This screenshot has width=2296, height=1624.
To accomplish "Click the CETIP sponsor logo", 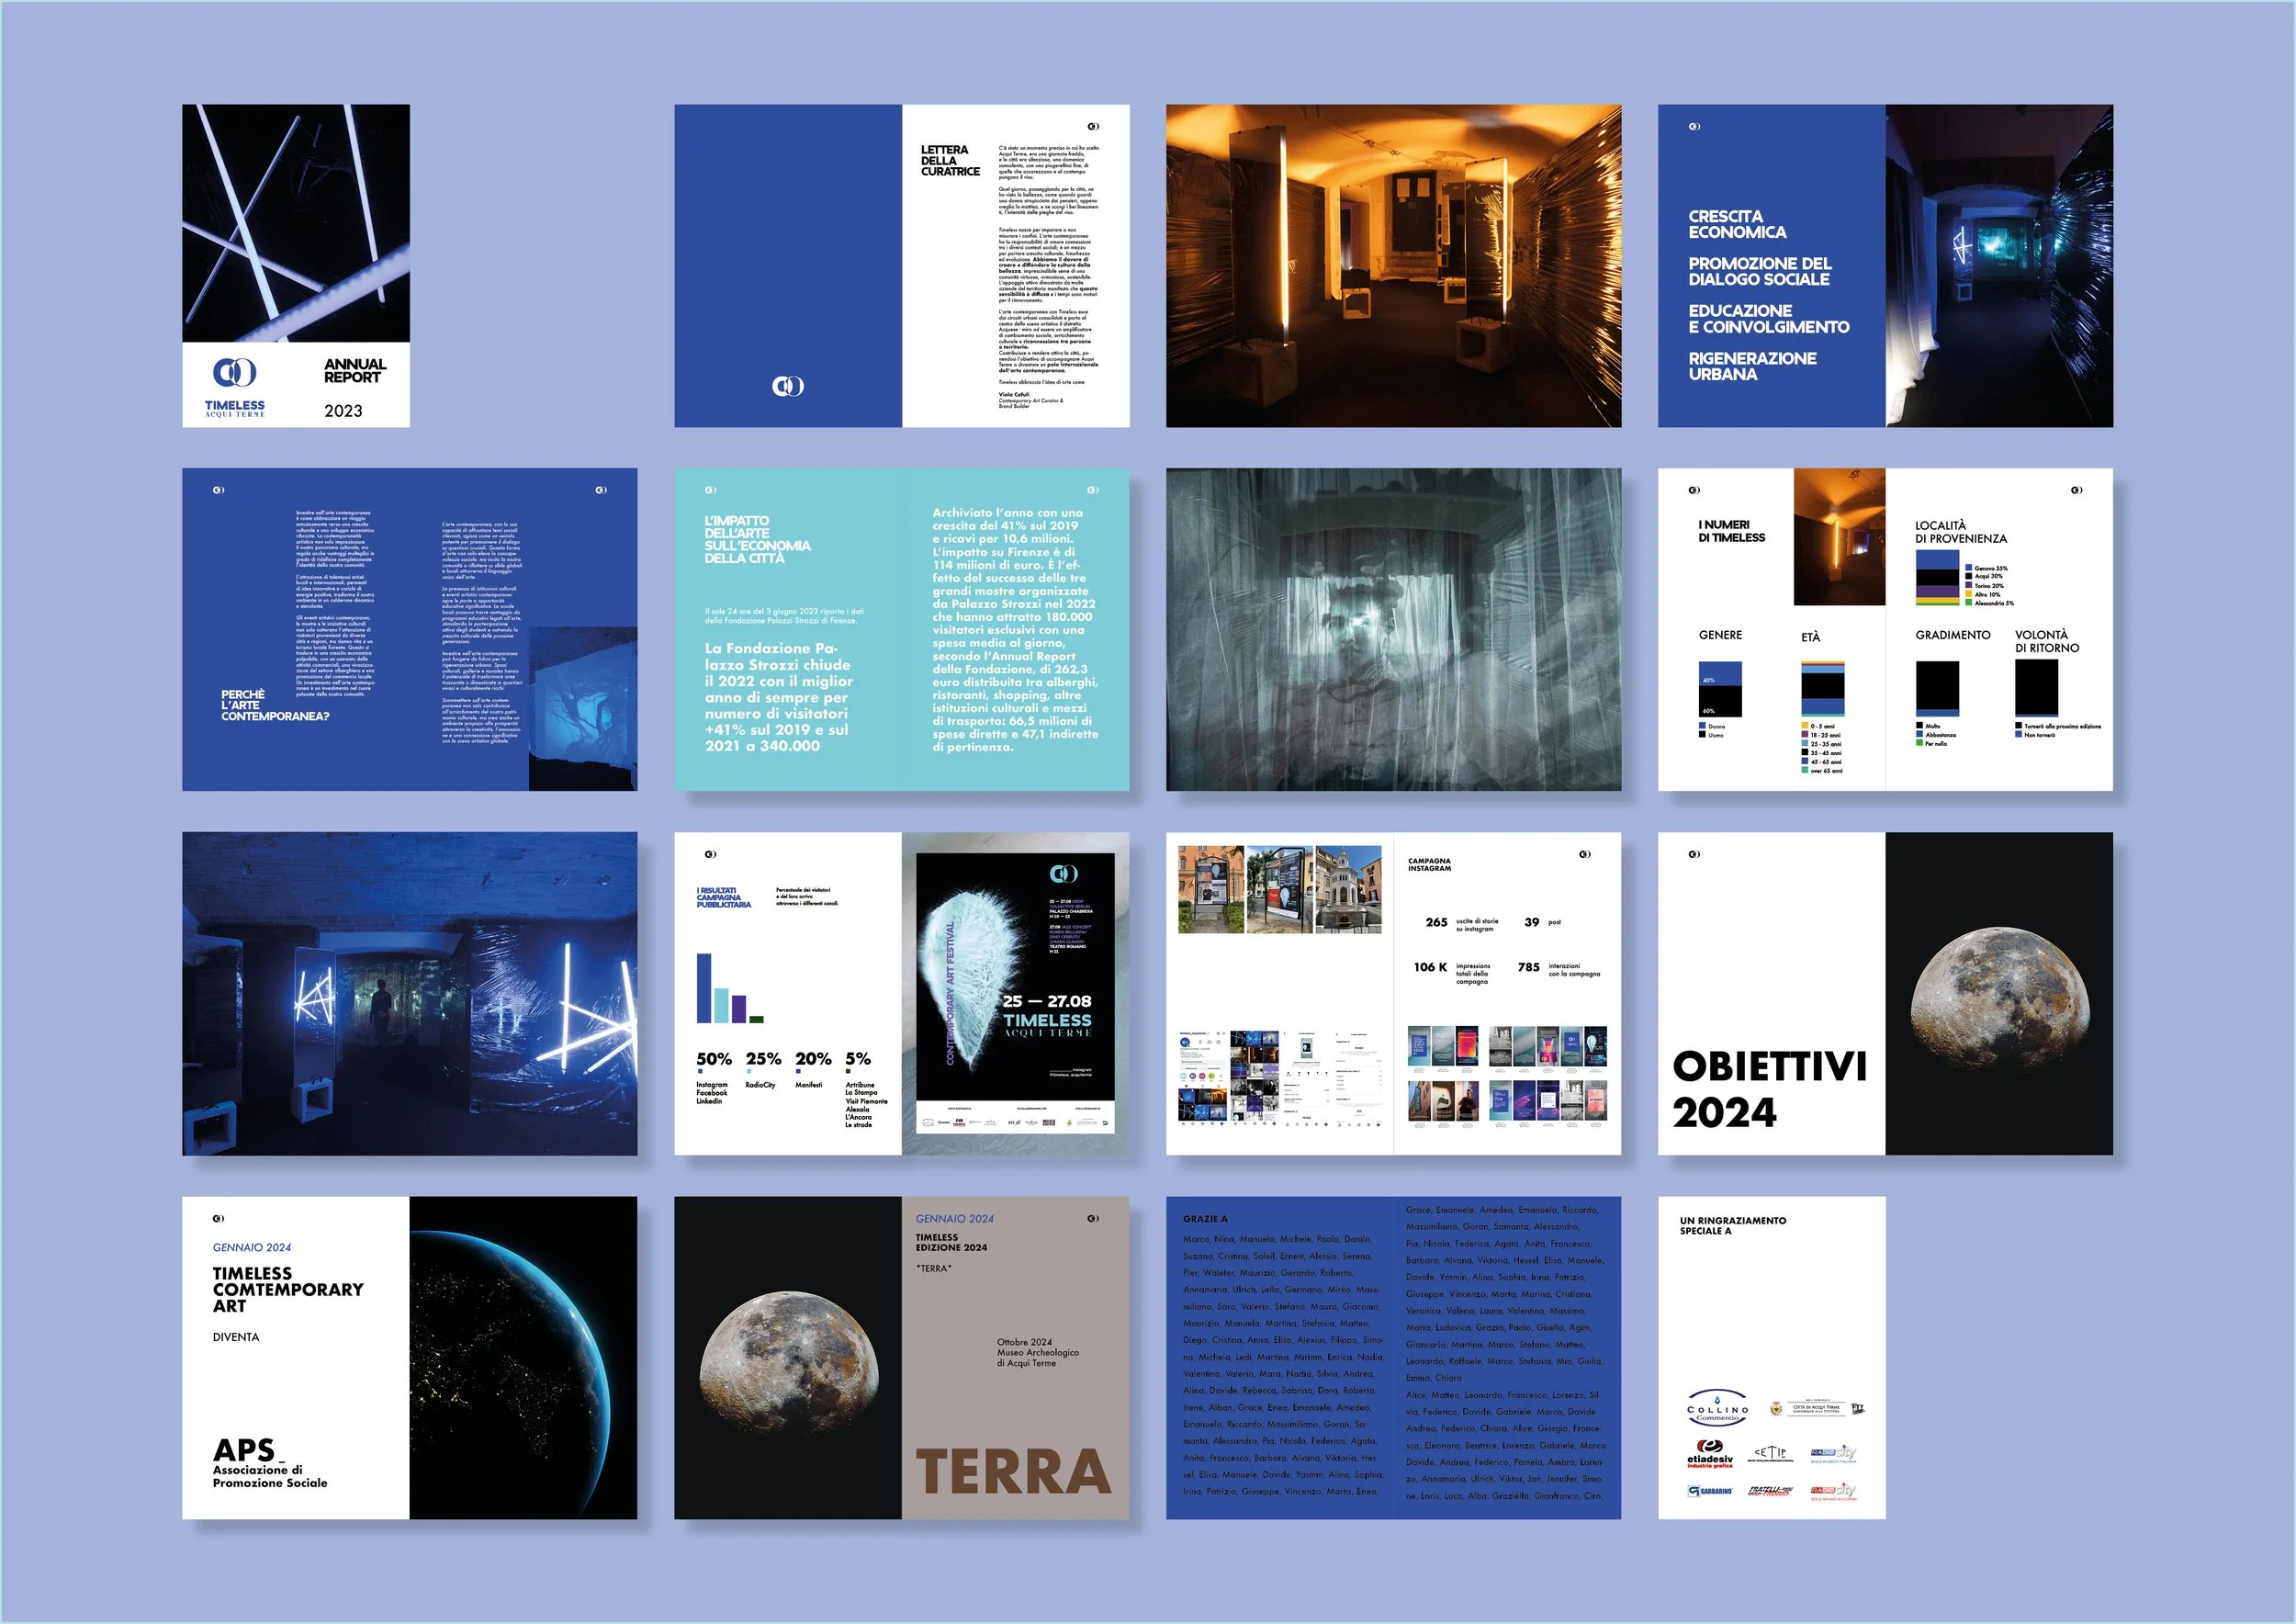I will [x=1769, y=1453].
